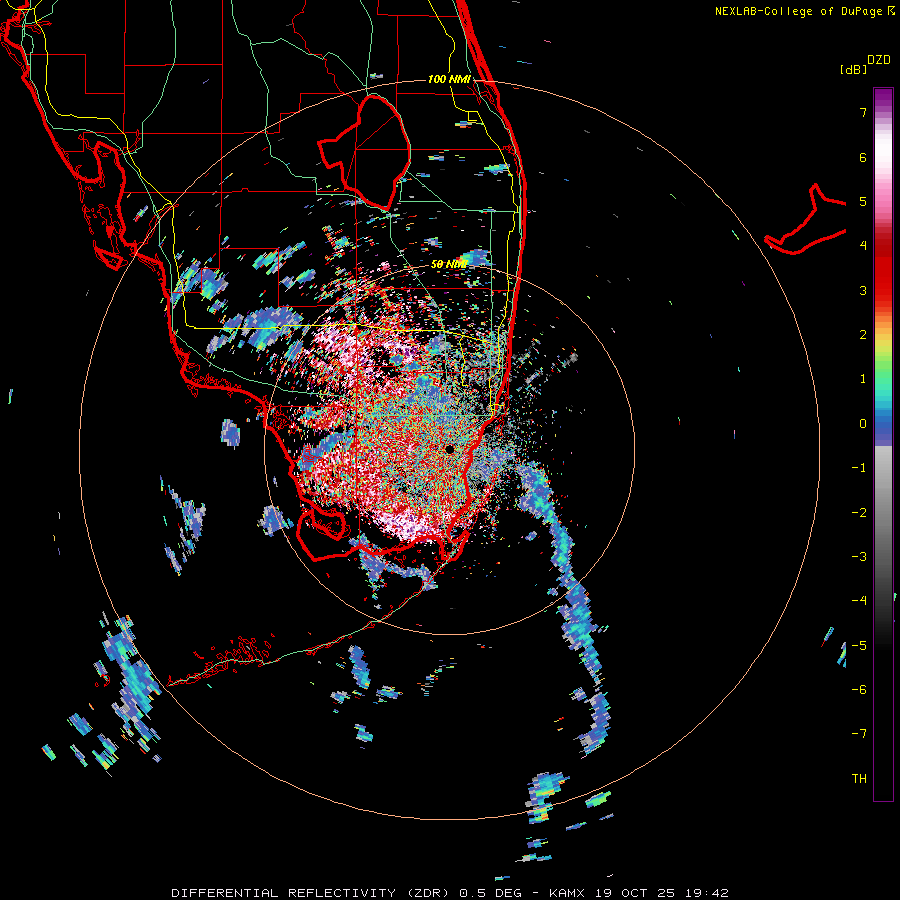Click the 6 tick label on the color scale

pyautogui.click(x=863, y=157)
